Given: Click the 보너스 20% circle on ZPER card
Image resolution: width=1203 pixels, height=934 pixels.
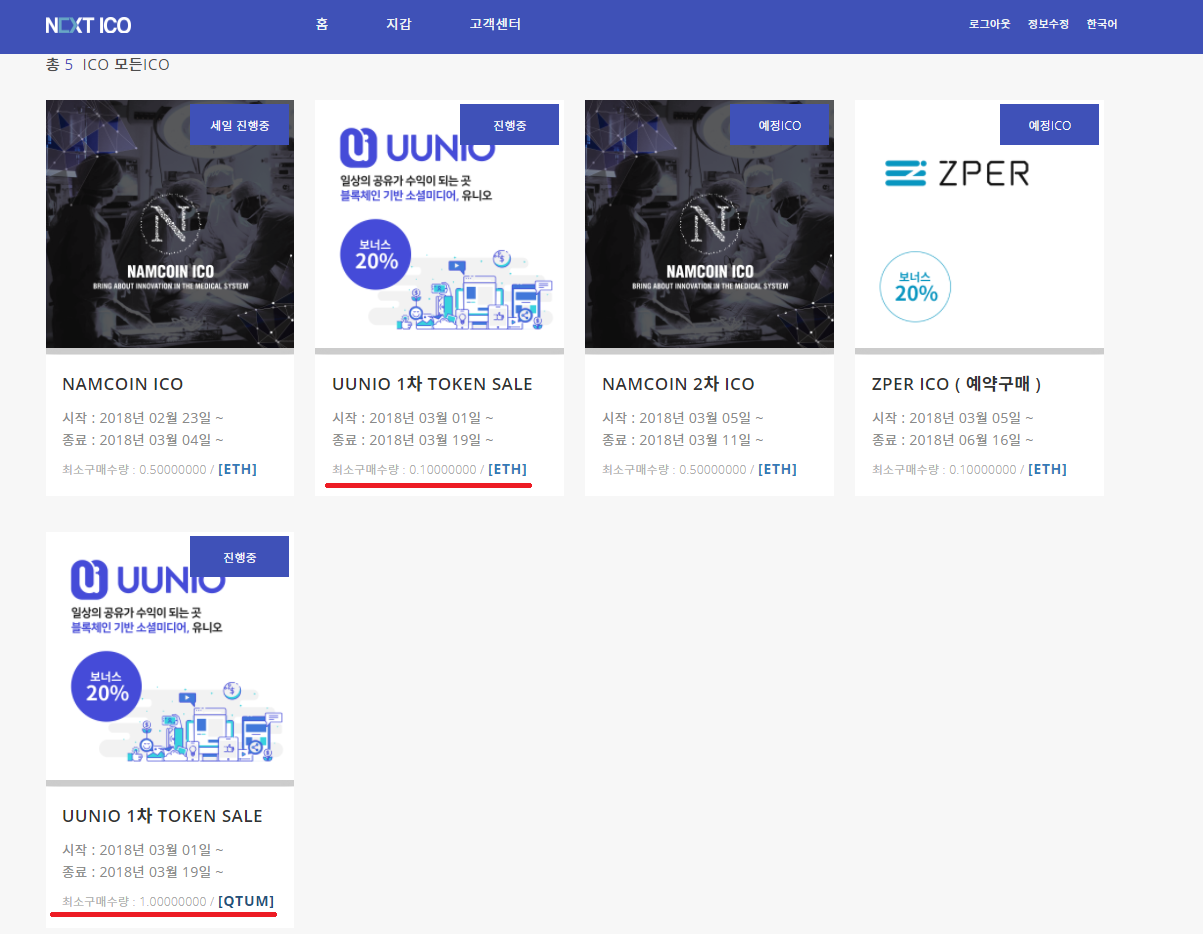Looking at the screenshot, I should [915, 287].
